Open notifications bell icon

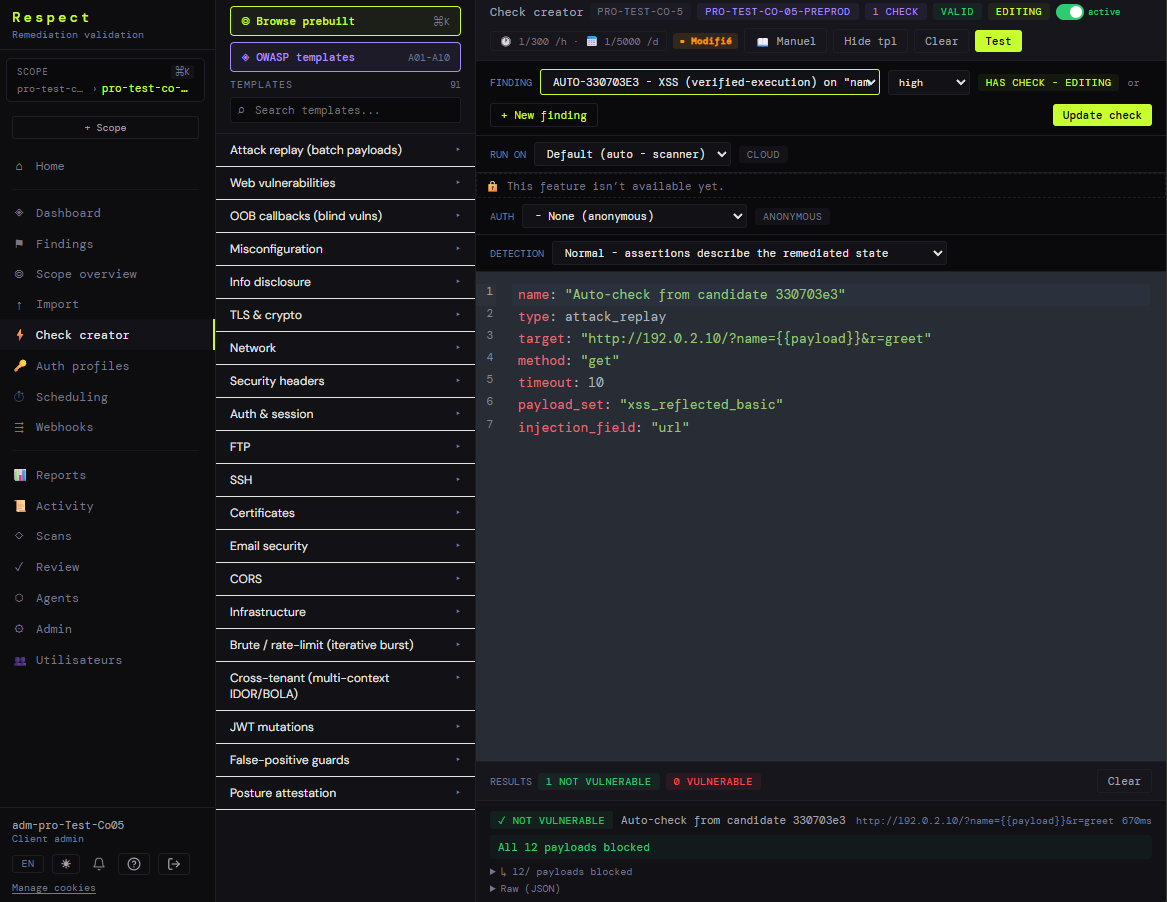click(99, 864)
